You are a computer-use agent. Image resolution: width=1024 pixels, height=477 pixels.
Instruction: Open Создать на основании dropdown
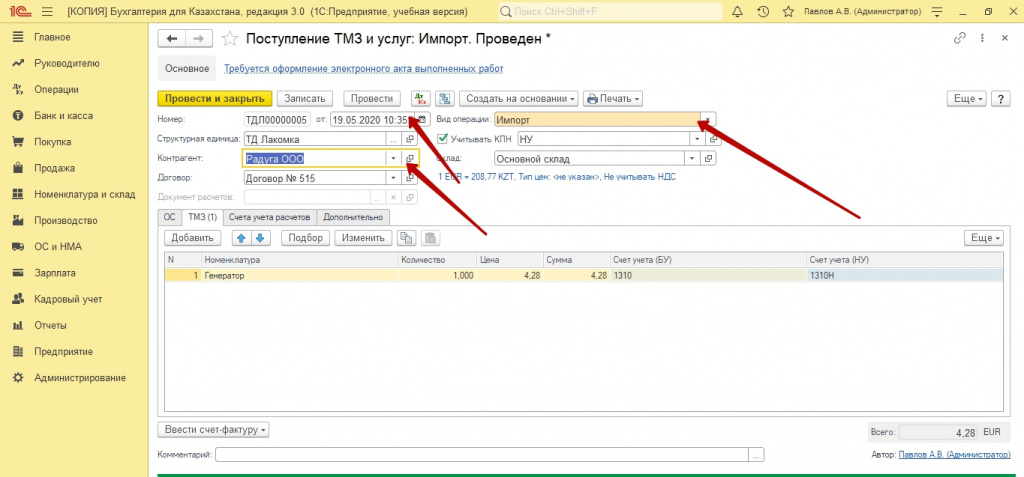point(519,99)
